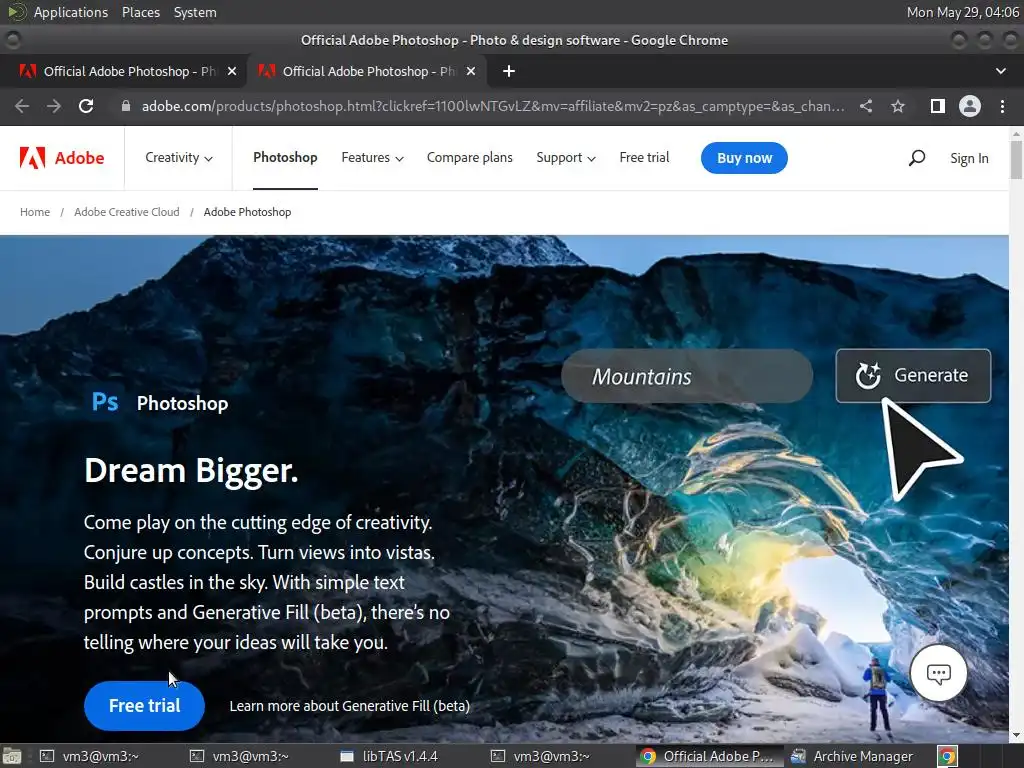The height and width of the screenshot is (768, 1024).
Task: Go to Home breadcrumb
Action: tap(35, 212)
